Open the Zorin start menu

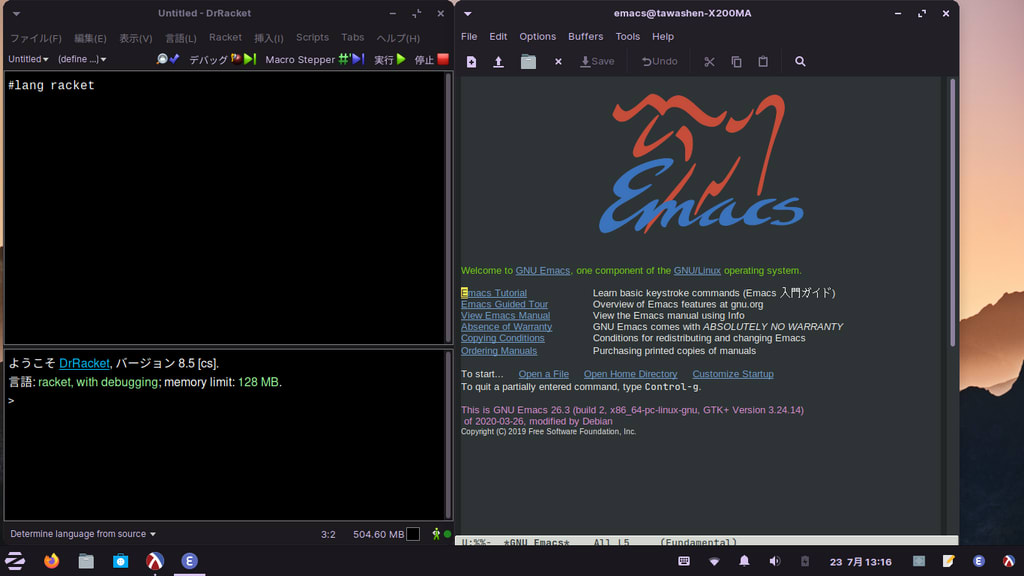[x=15, y=561]
